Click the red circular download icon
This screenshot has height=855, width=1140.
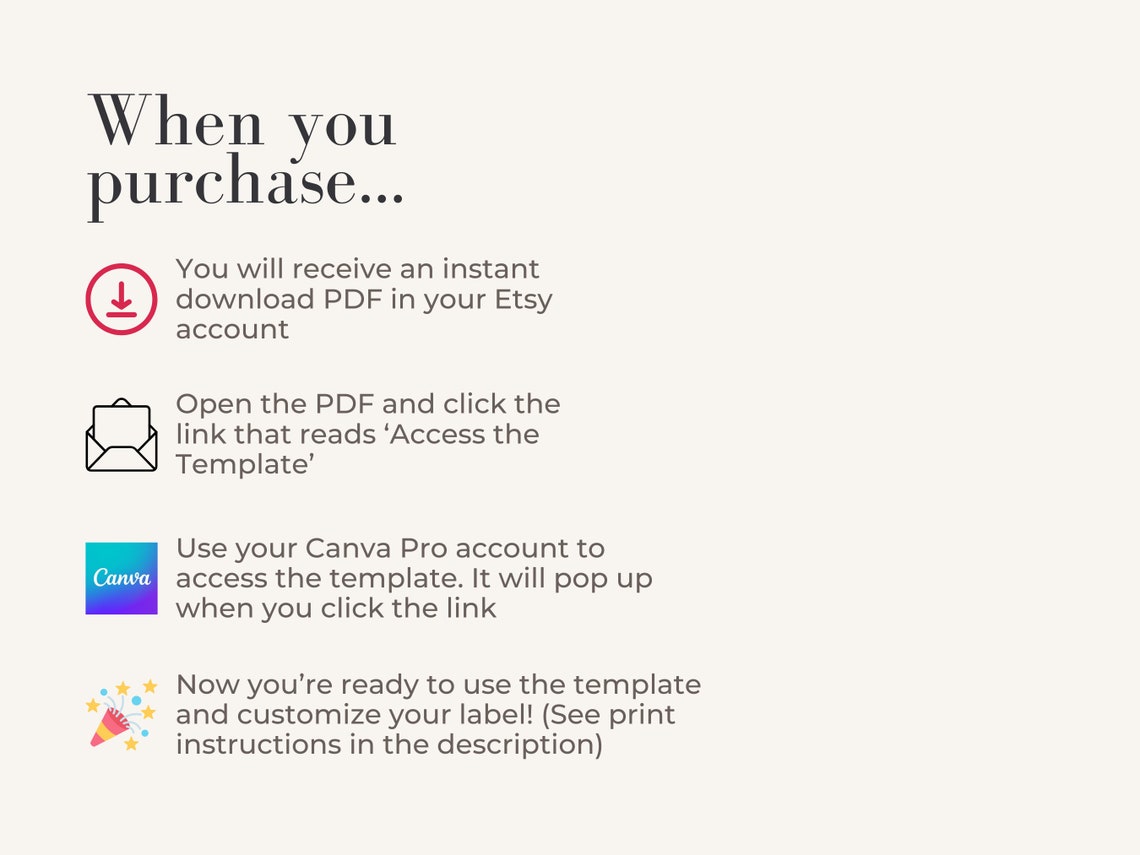pyautogui.click(x=121, y=299)
